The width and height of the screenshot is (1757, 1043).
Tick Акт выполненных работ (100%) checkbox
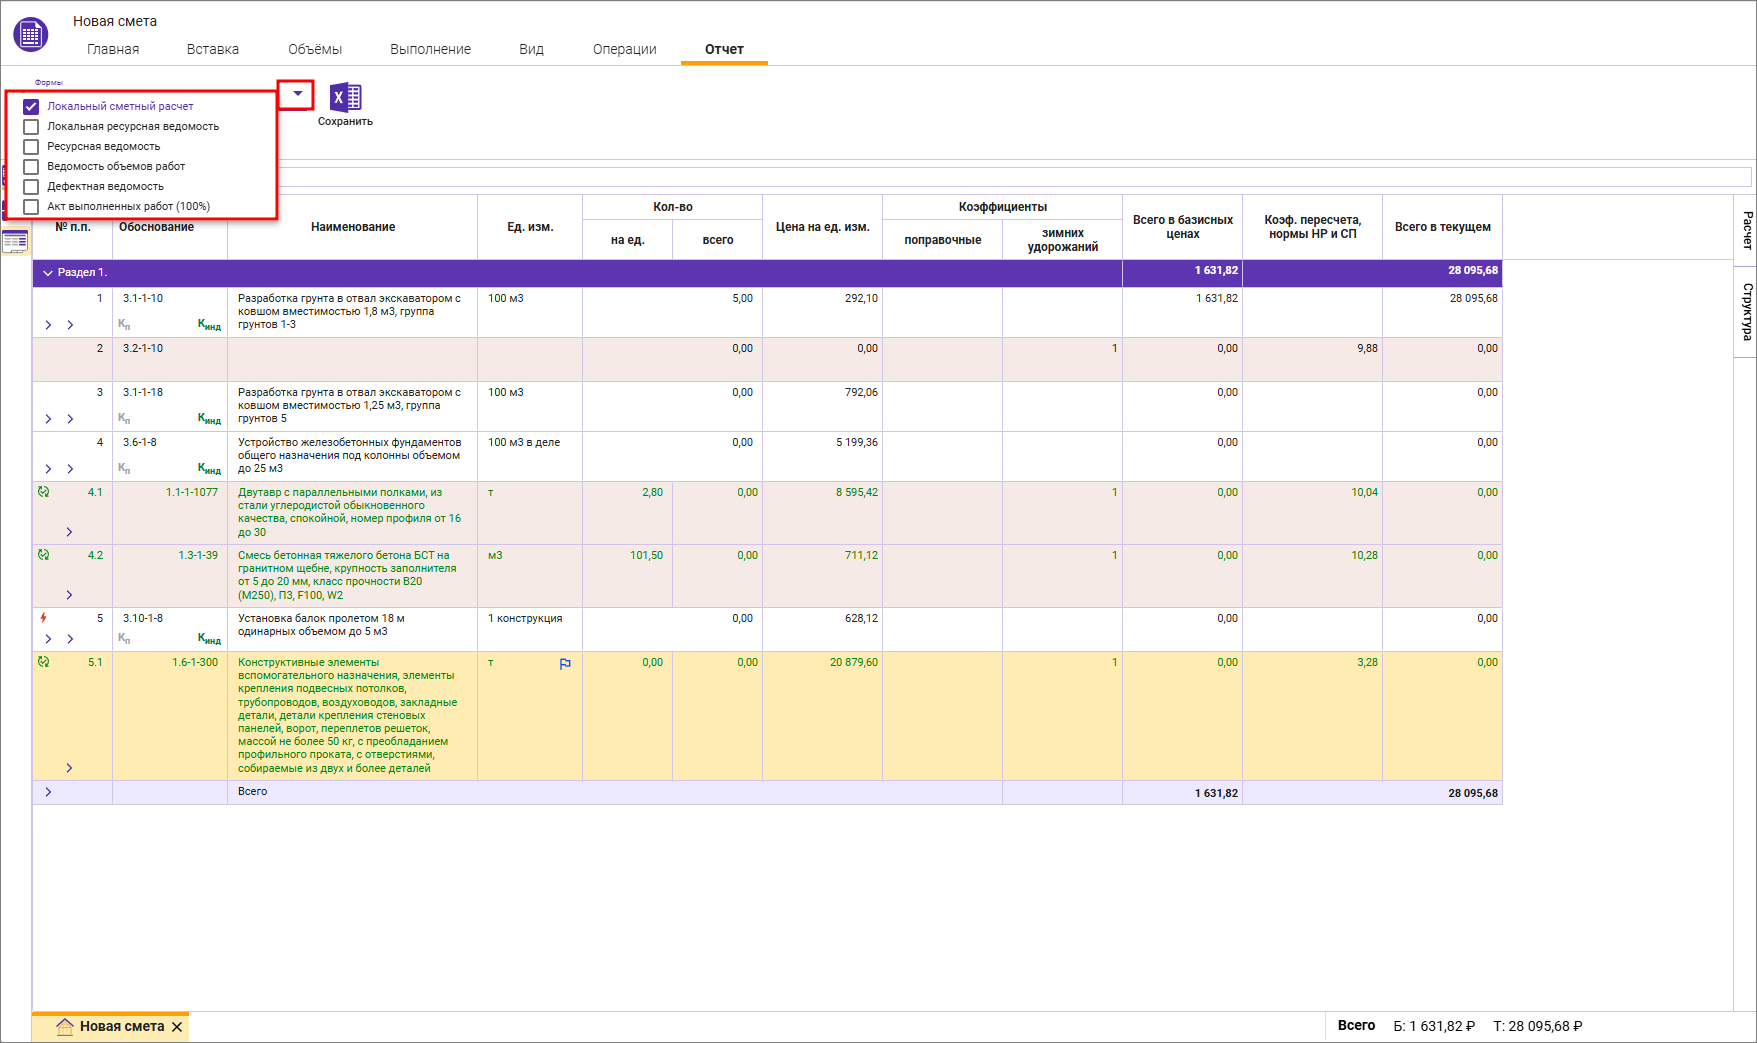click(31, 207)
